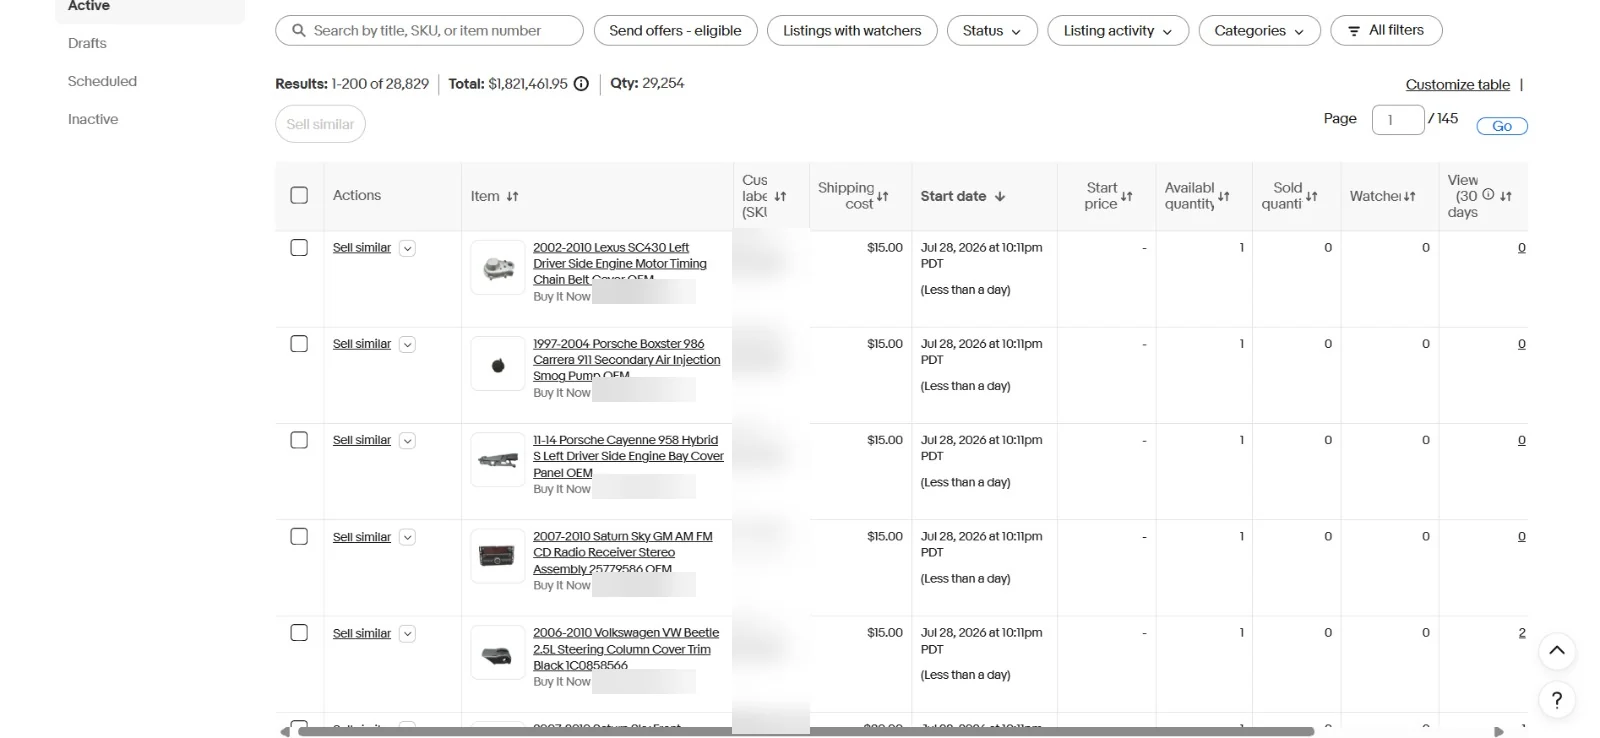1600x738 pixels.
Task: Click the page number input field
Action: click(x=1398, y=120)
